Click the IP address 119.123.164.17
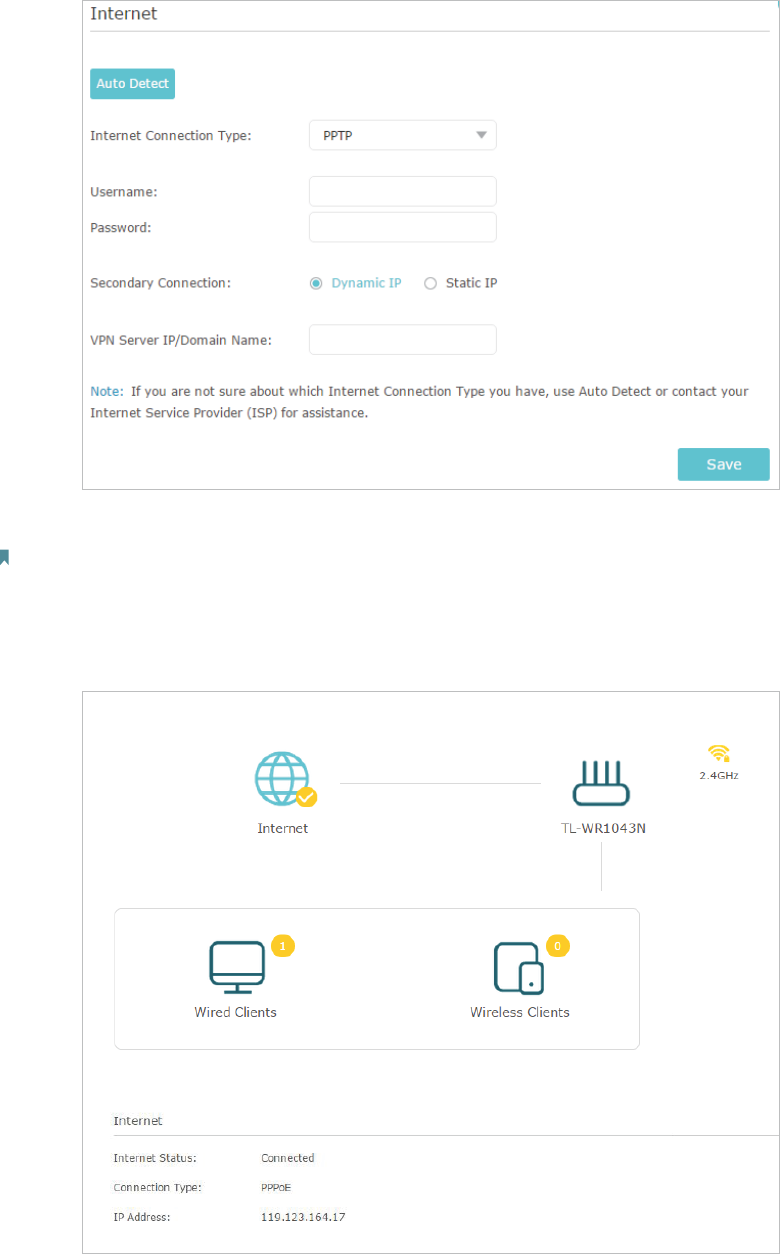 tap(303, 1217)
